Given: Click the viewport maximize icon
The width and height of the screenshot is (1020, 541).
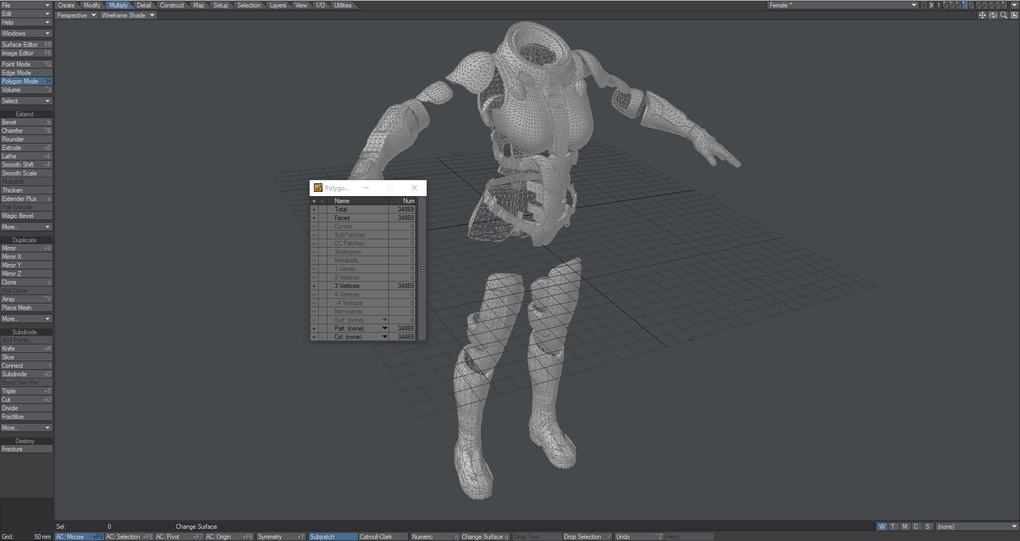Looking at the screenshot, I should click(x=1013, y=15).
